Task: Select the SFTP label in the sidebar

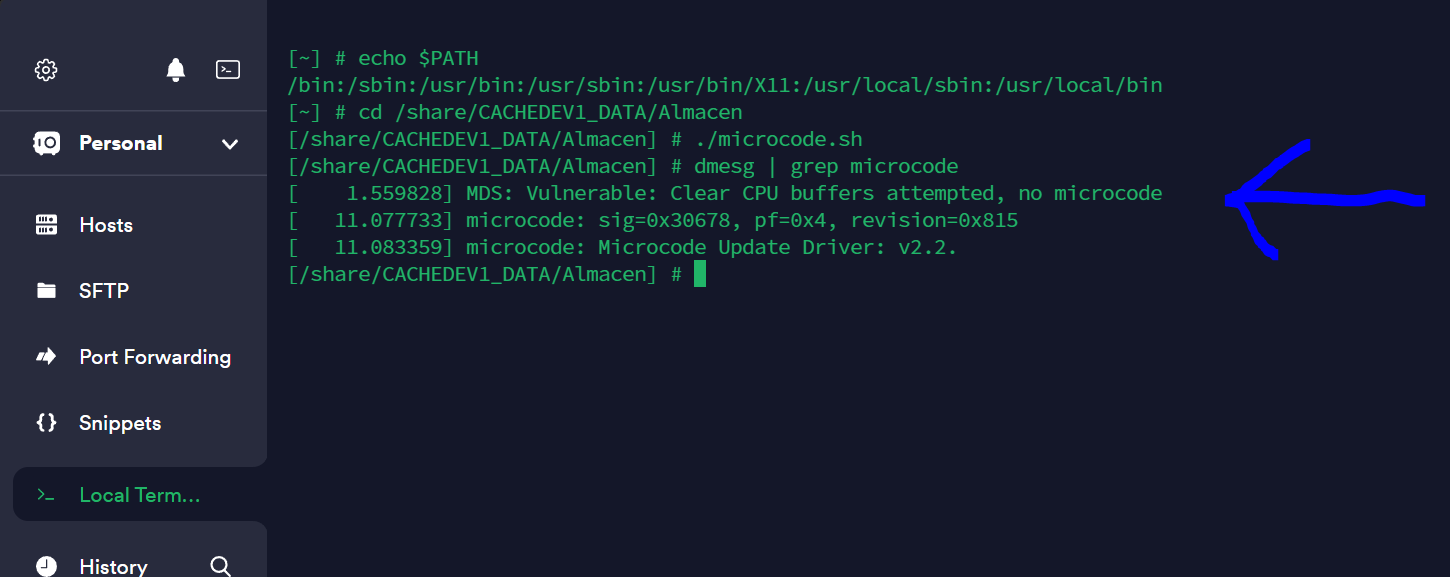Action: (104, 291)
